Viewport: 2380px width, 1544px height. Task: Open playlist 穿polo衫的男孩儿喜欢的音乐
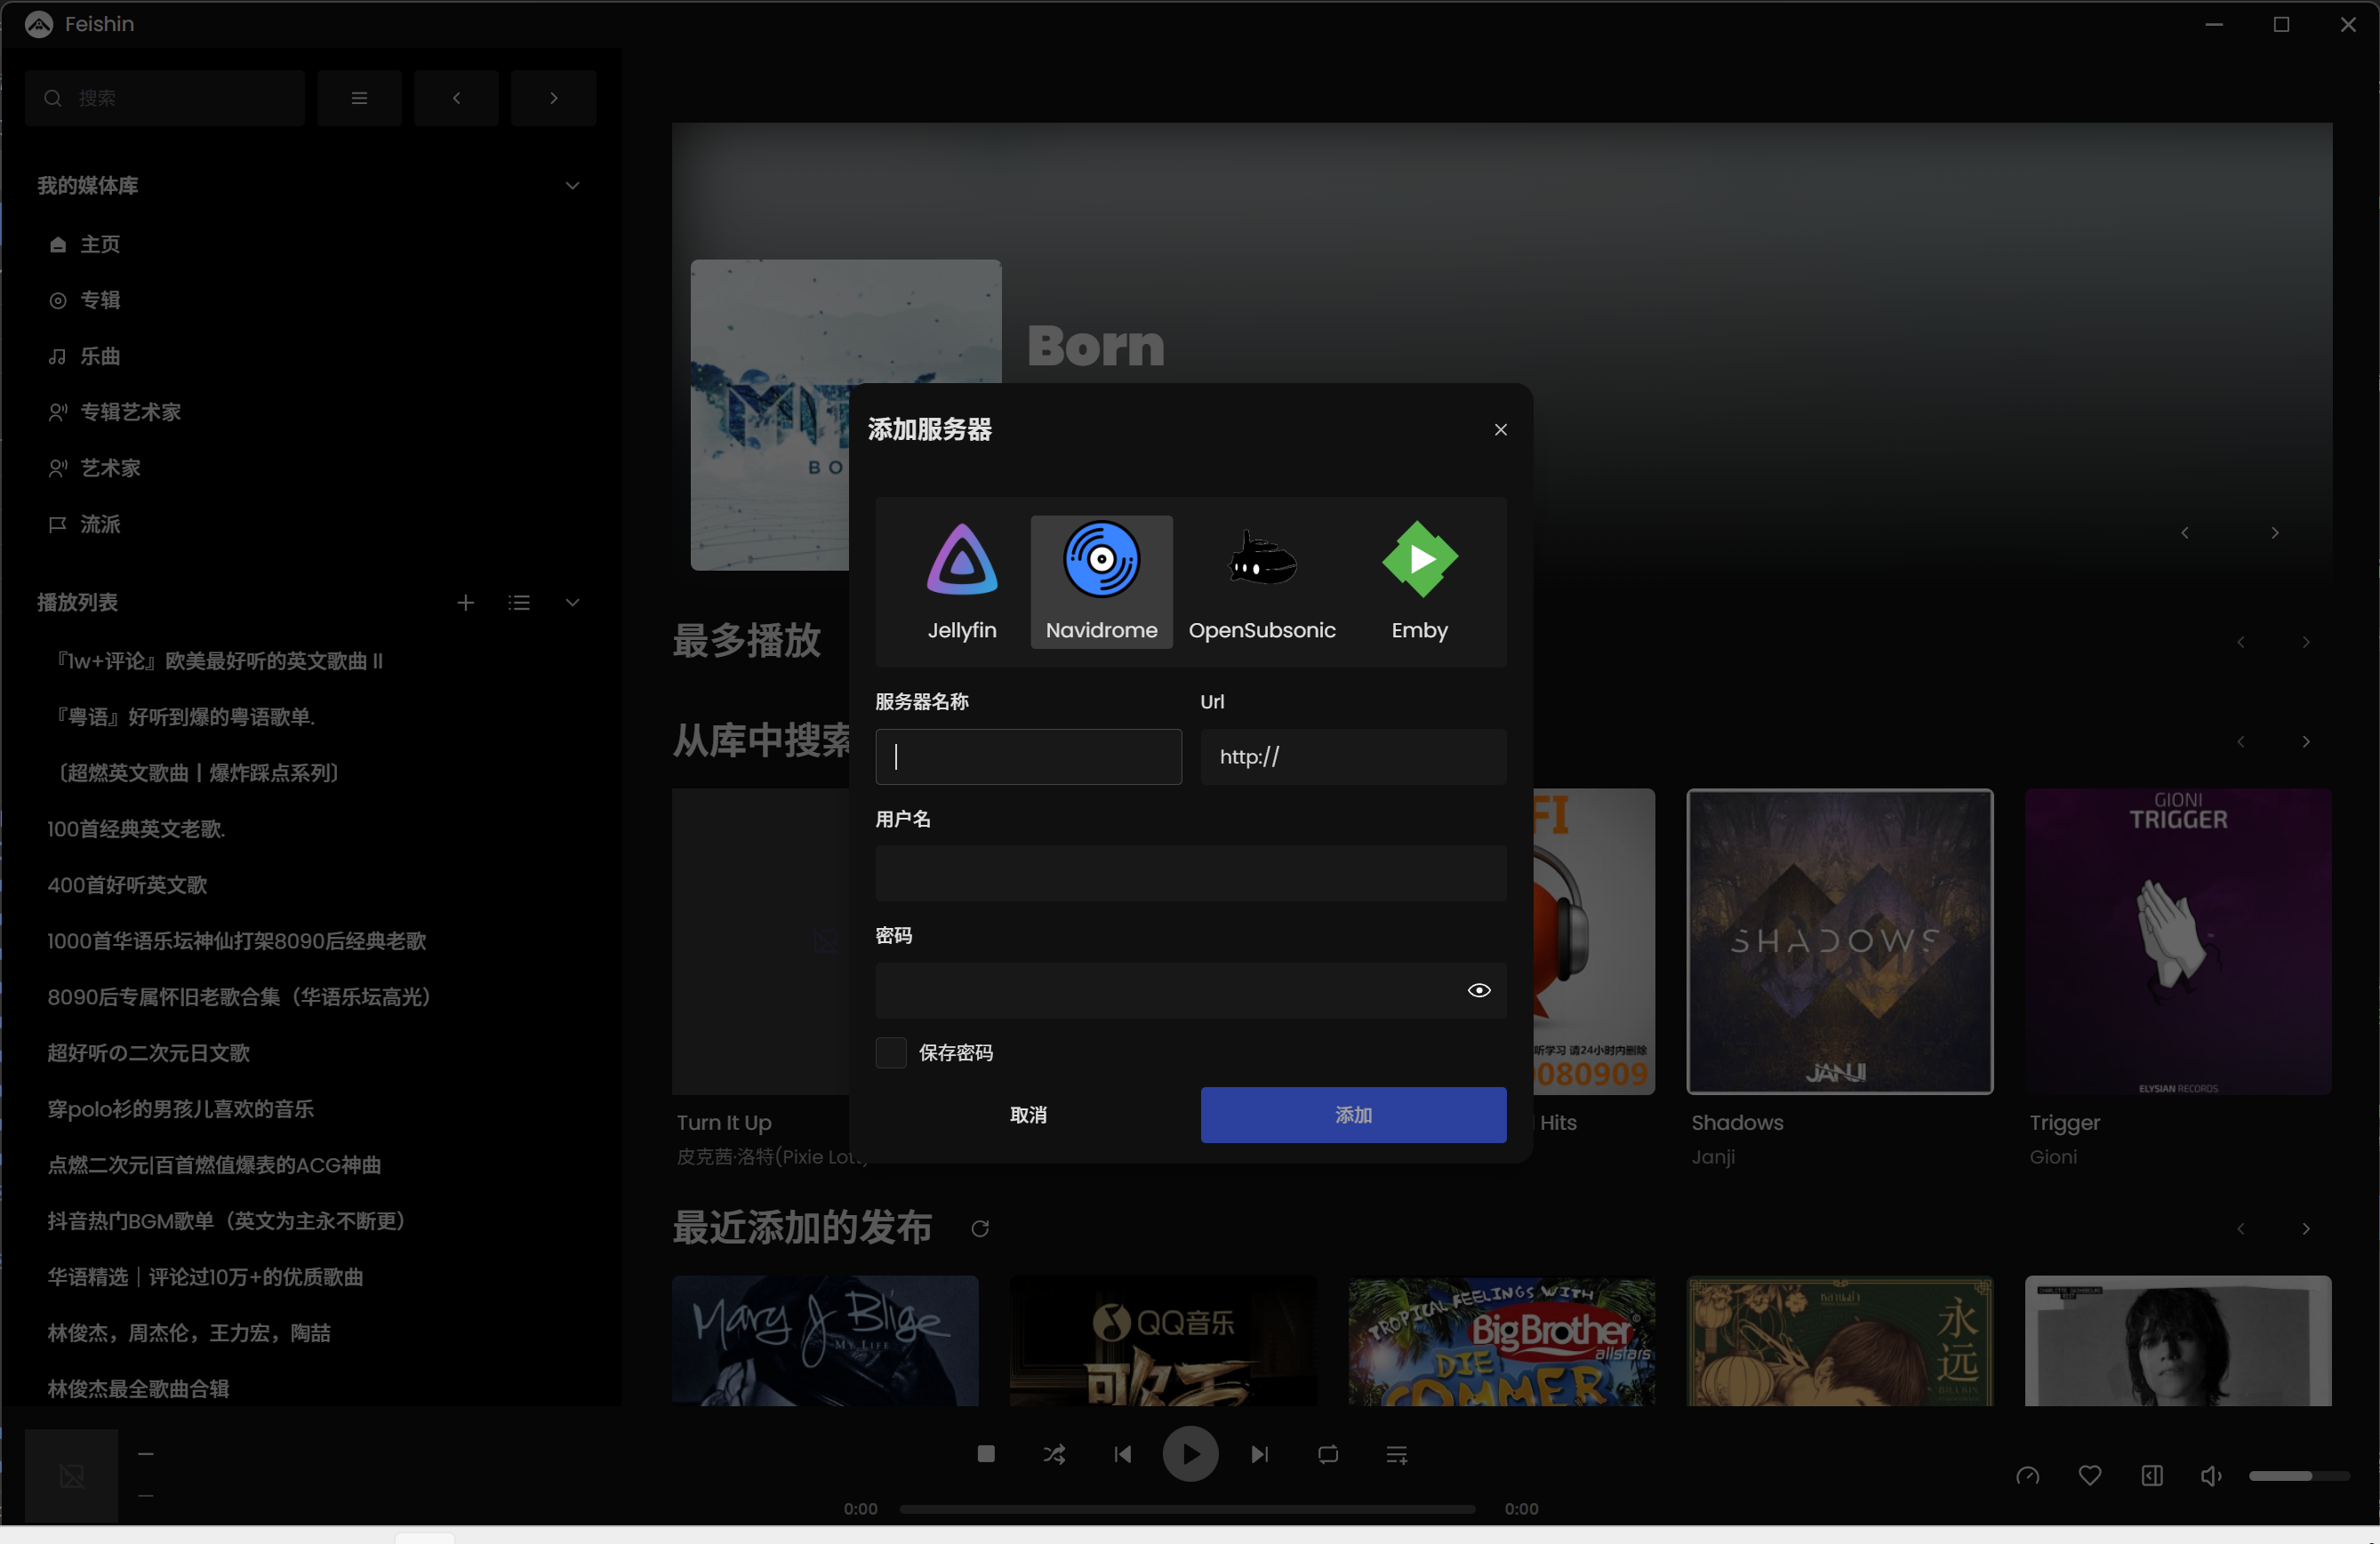coord(180,1109)
